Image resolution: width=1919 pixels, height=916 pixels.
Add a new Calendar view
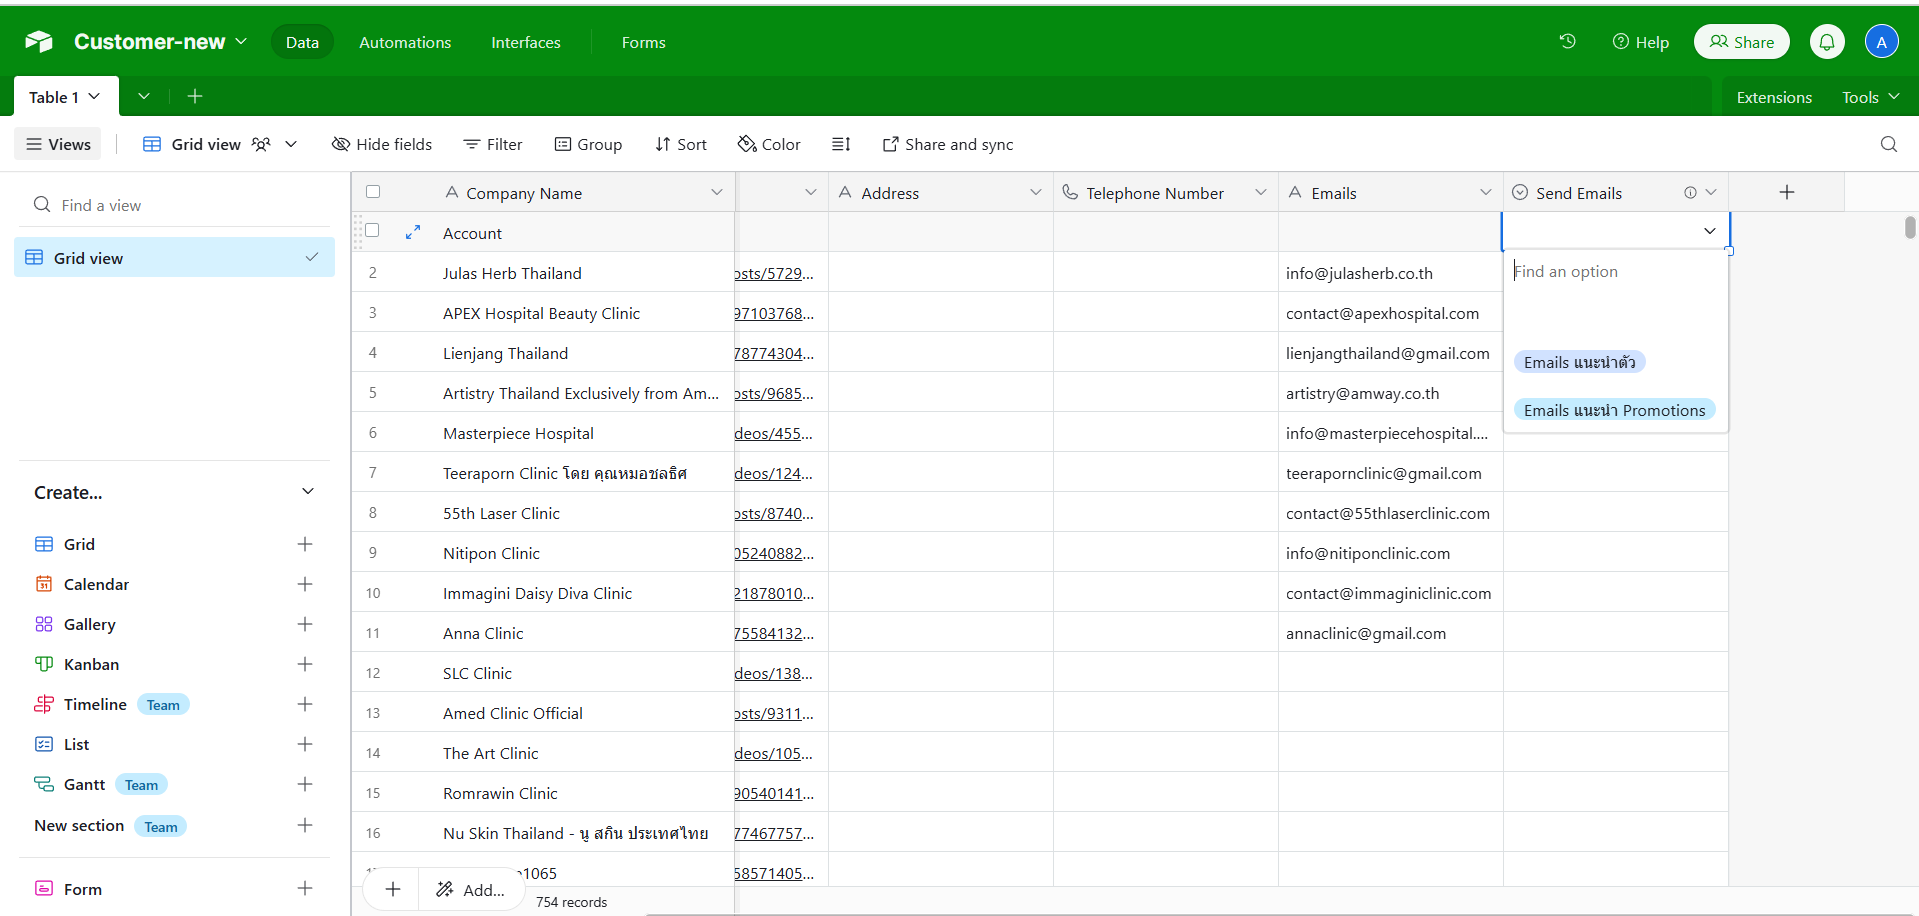(x=305, y=584)
